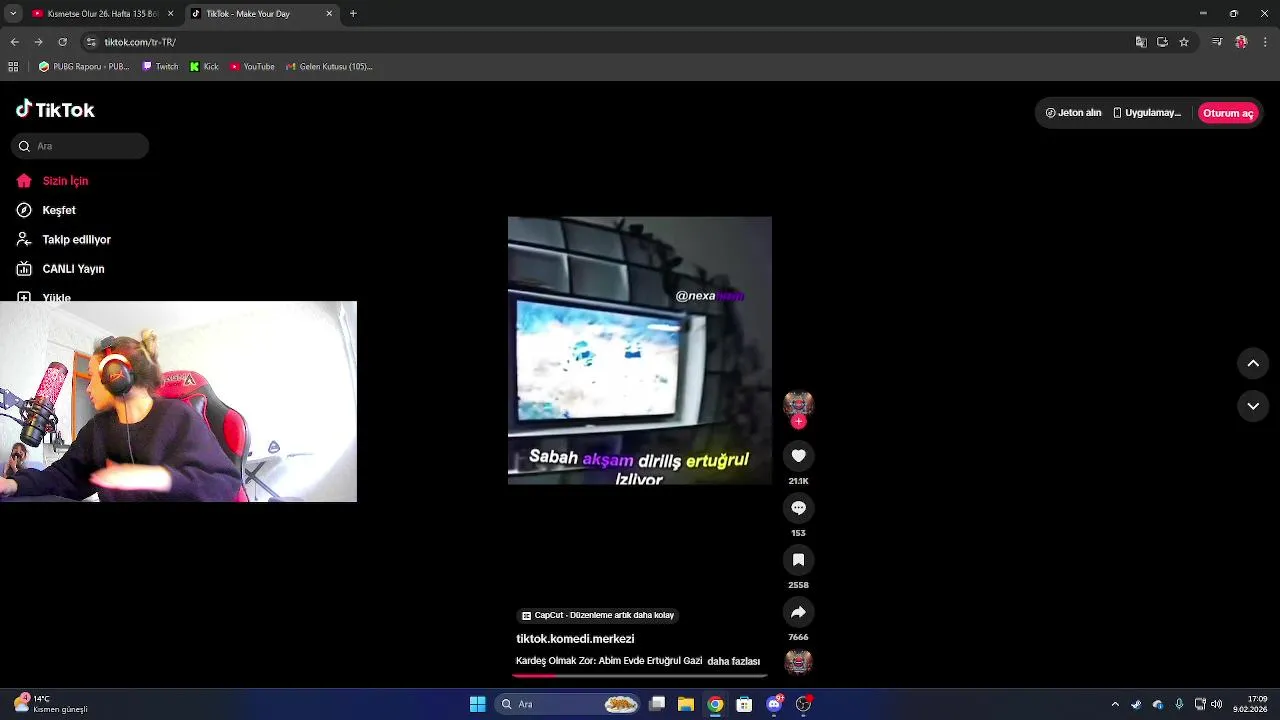Pause the playing TikTok video
The height and width of the screenshot is (720, 1280).
point(640,350)
